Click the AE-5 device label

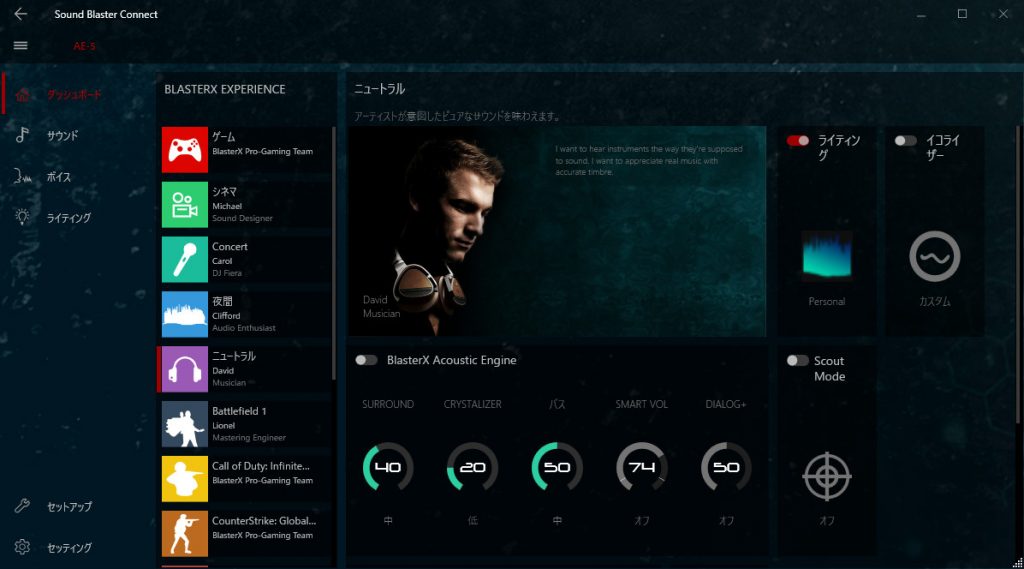[84, 46]
